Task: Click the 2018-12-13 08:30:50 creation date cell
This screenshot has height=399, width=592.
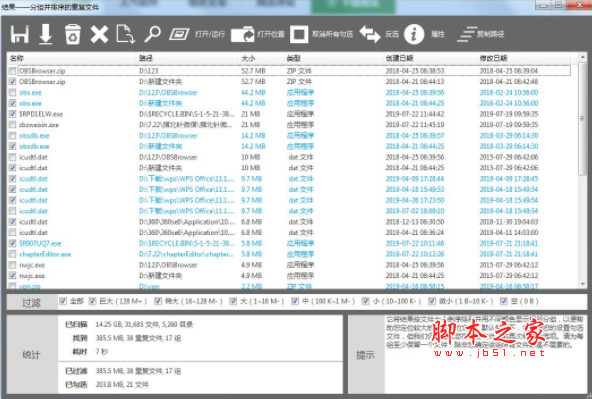Action: (415, 222)
